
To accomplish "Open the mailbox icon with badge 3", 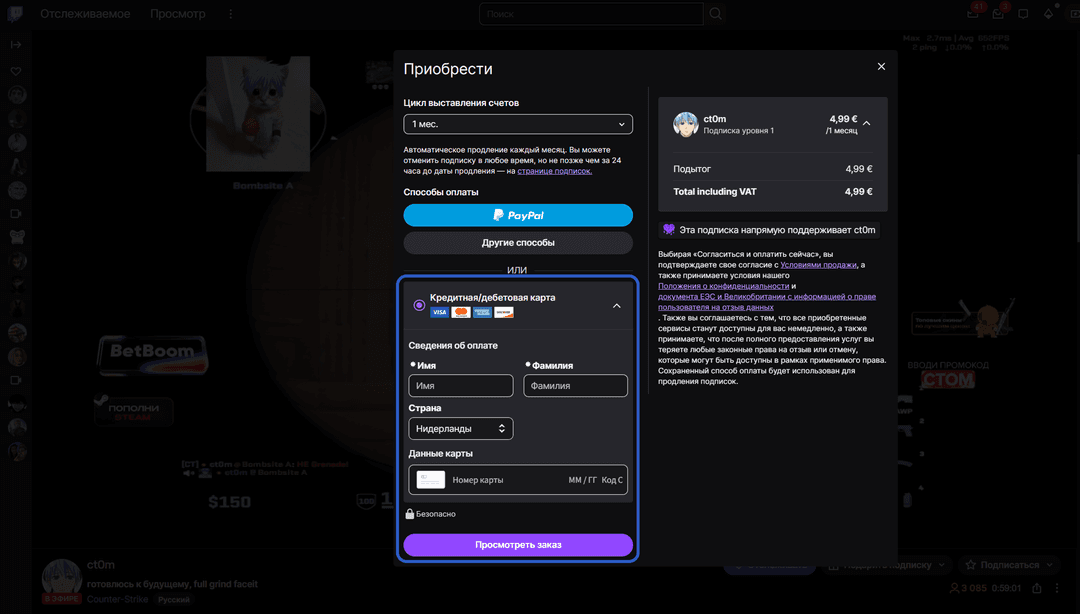I will [999, 13].
